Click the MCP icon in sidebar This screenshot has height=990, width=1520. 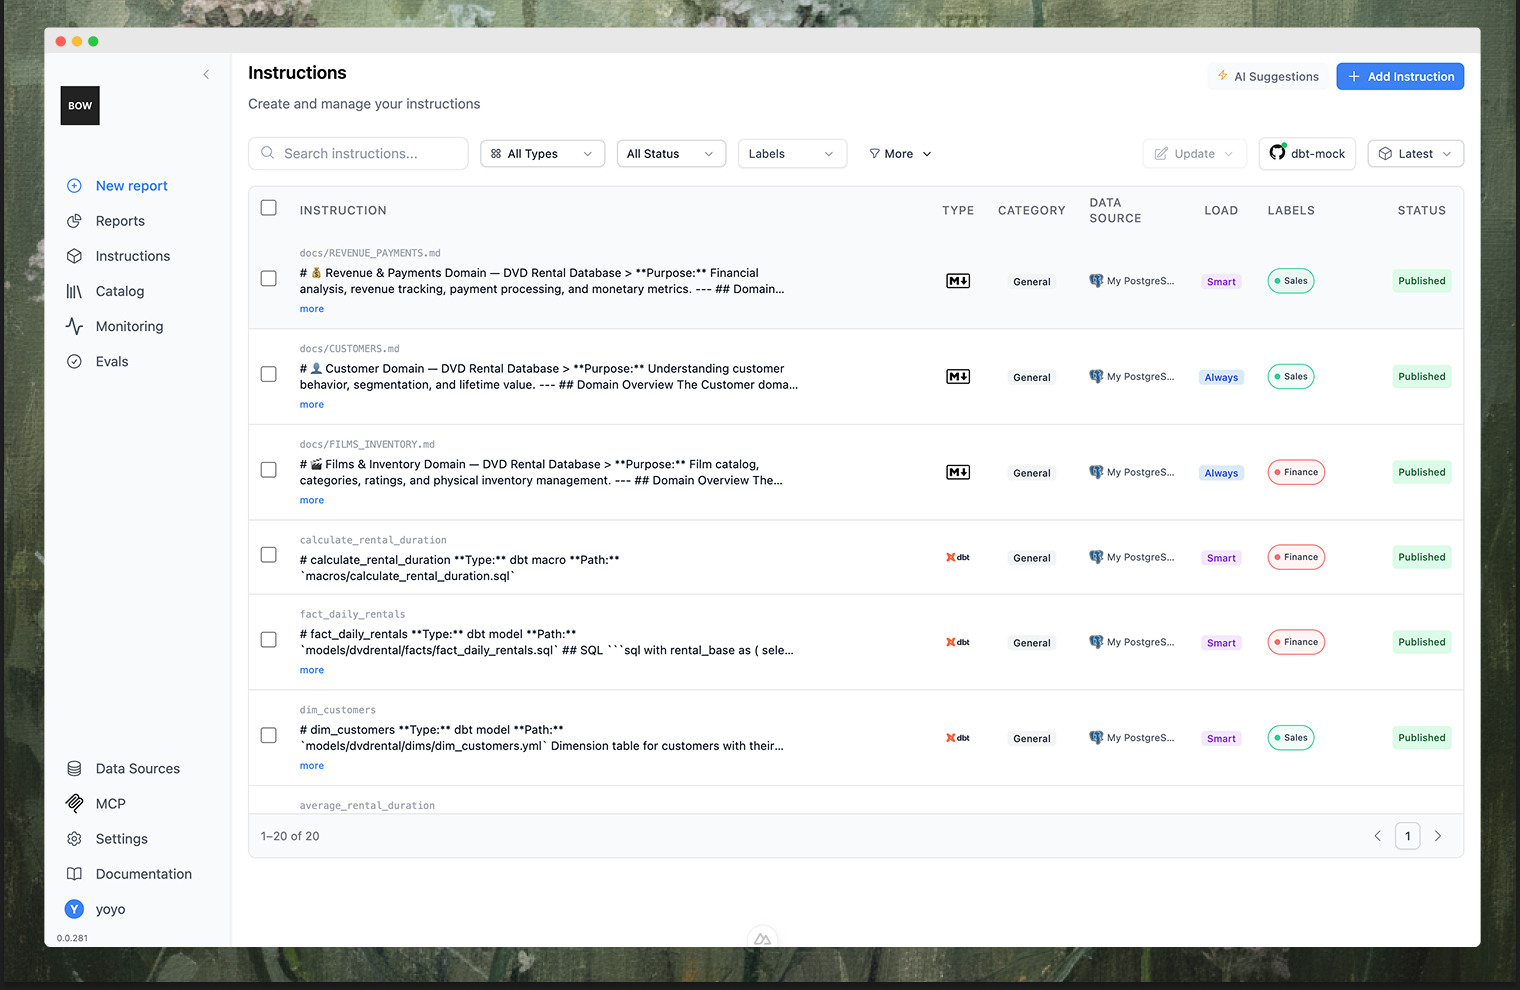(74, 804)
